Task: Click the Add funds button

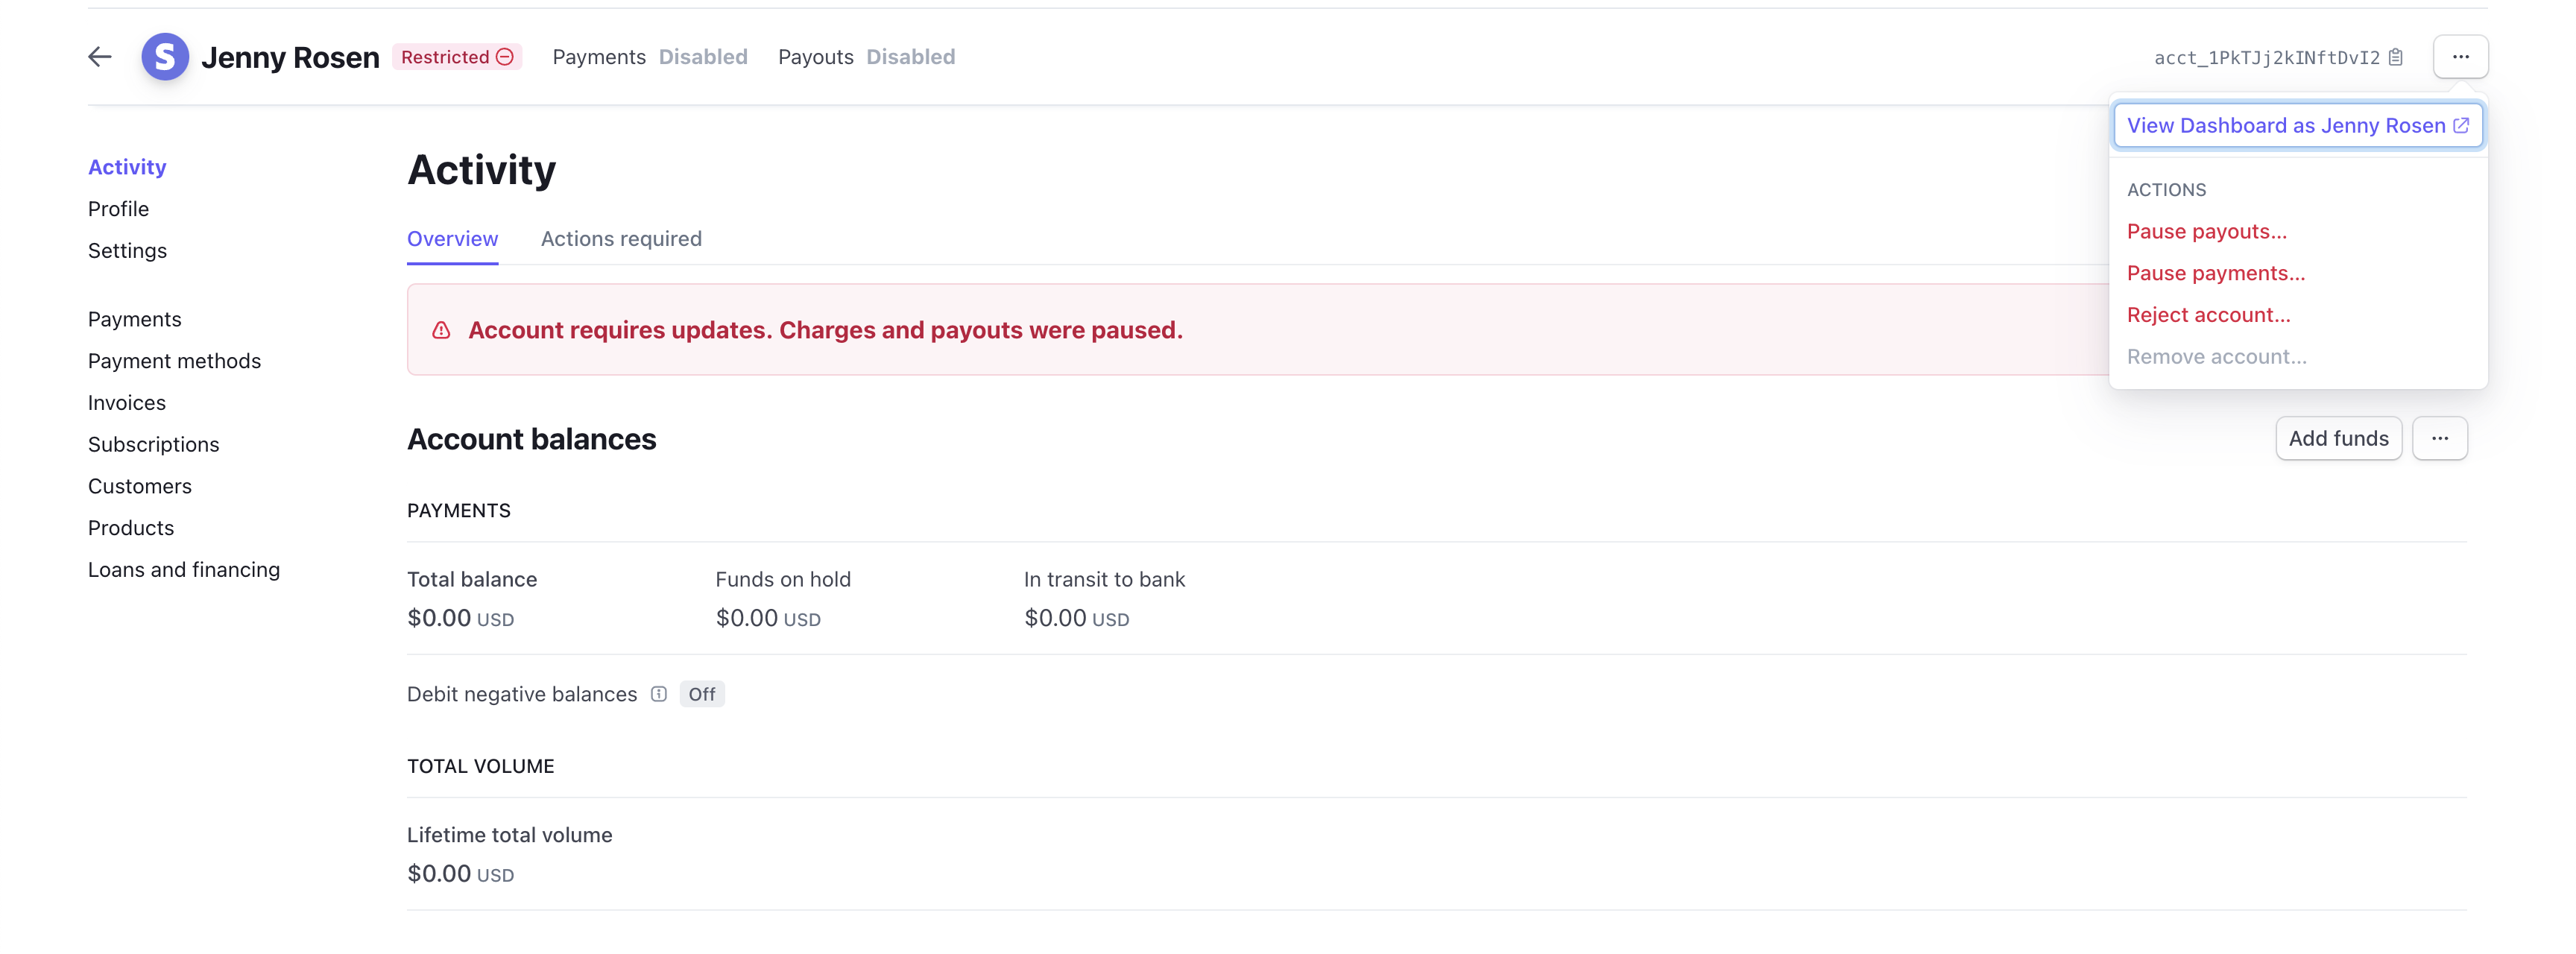Action: [x=2337, y=437]
